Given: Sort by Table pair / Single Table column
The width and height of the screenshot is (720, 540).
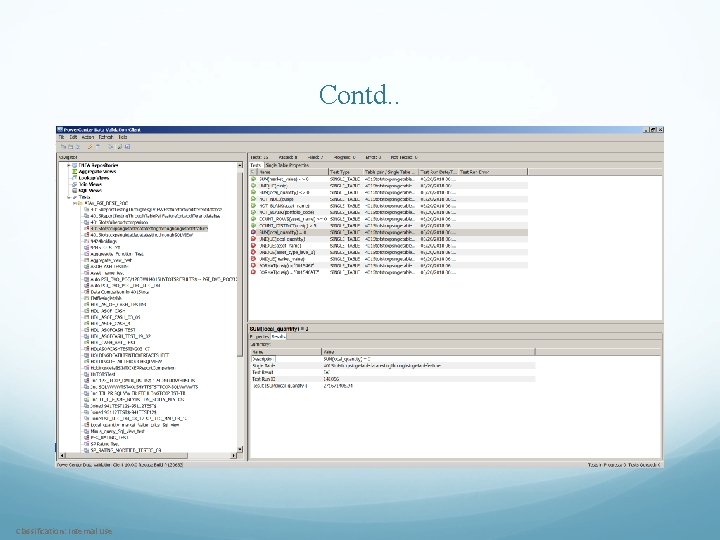Looking at the screenshot, I should (391, 172).
